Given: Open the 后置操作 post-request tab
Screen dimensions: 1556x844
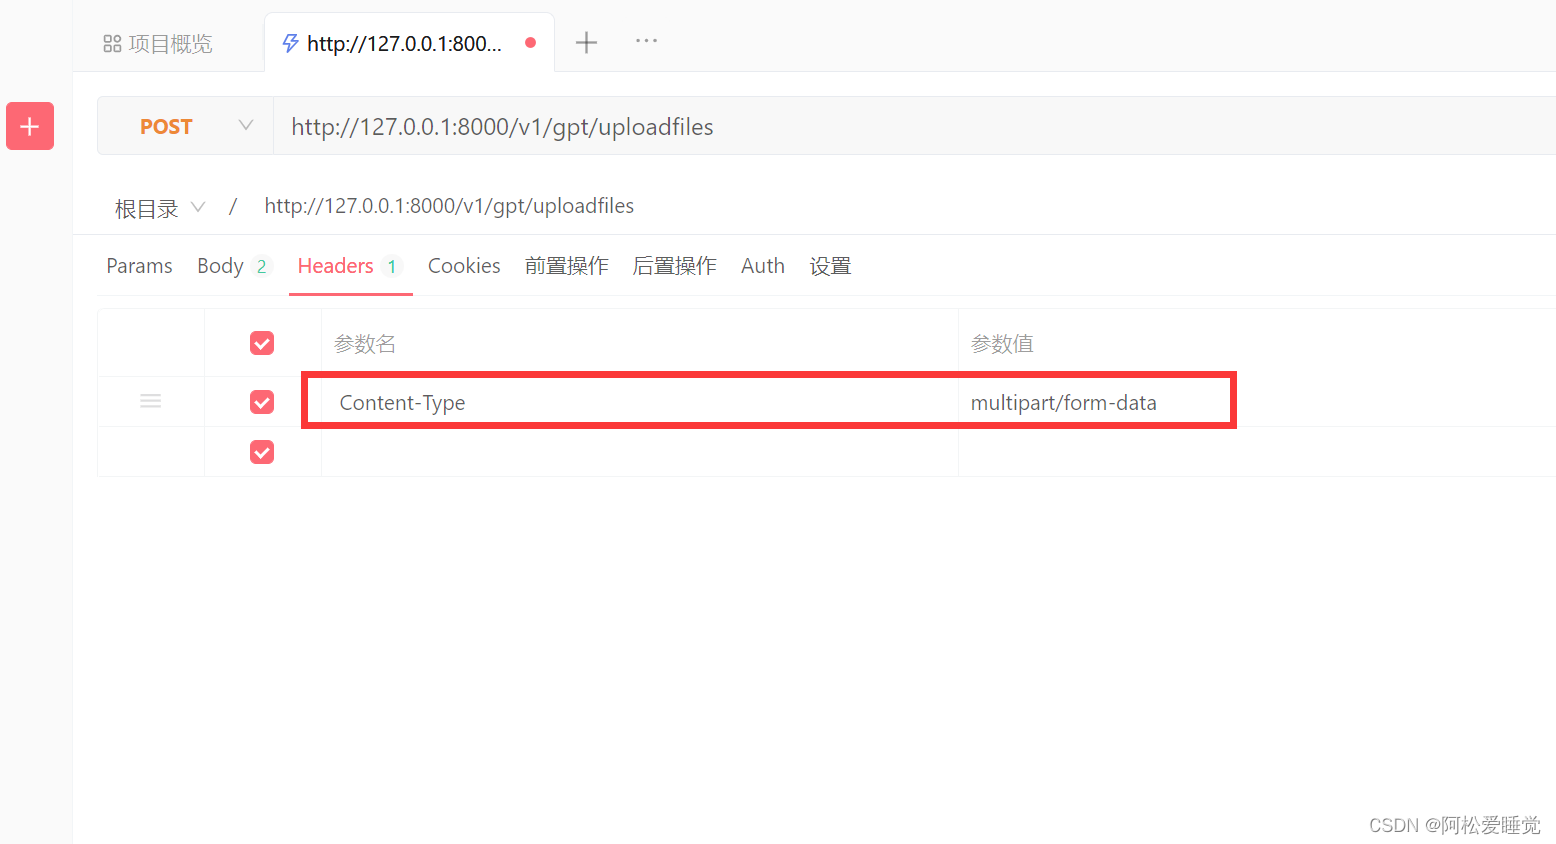Looking at the screenshot, I should tap(674, 266).
